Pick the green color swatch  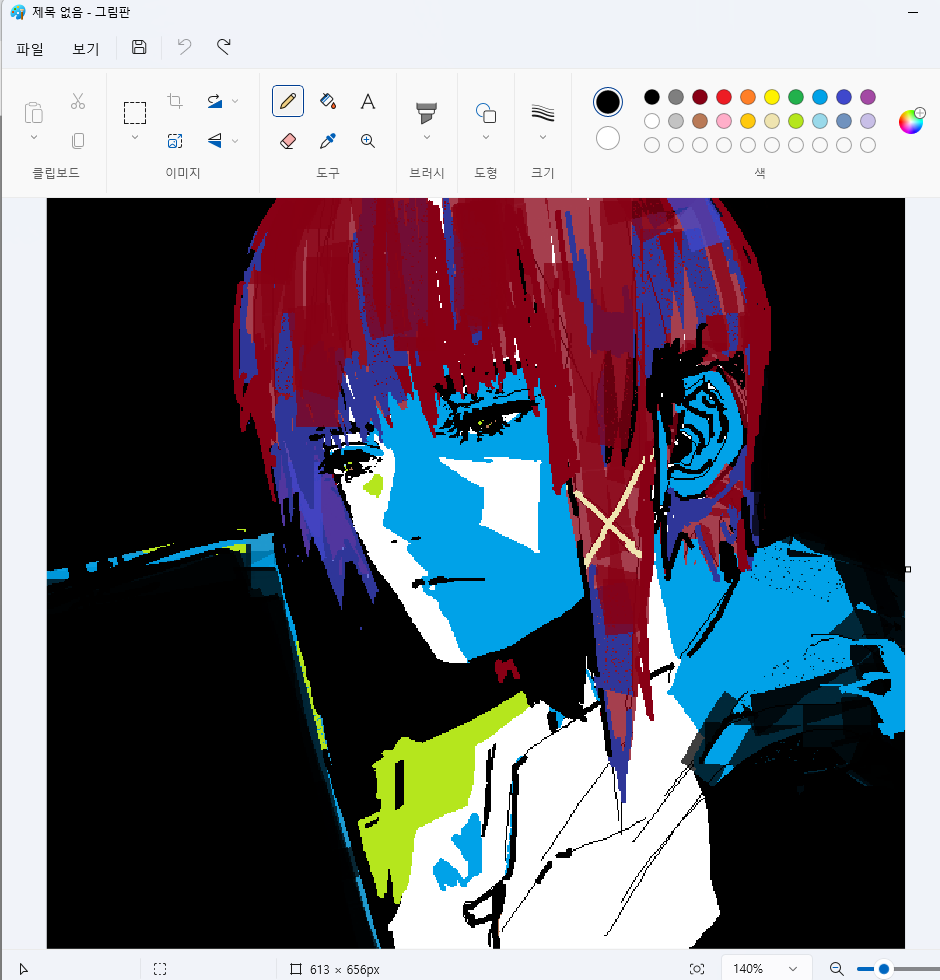click(x=796, y=97)
